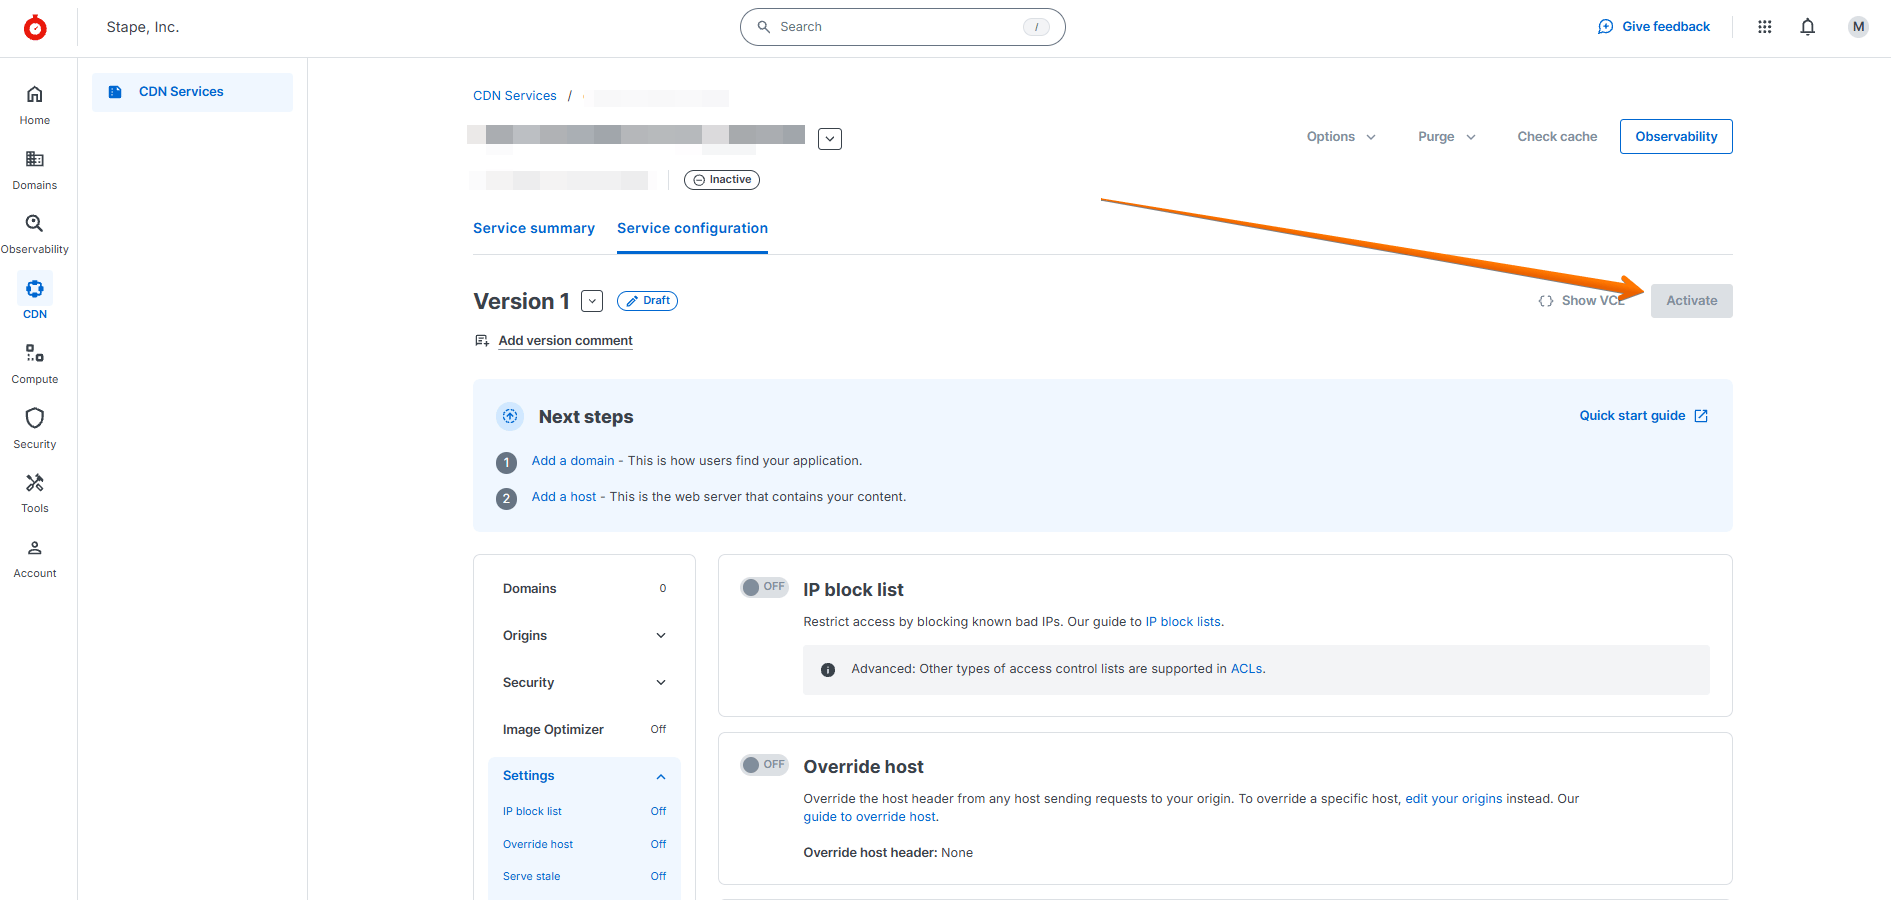
Task: Open CDN Services sidebar entry
Action: tap(192, 92)
